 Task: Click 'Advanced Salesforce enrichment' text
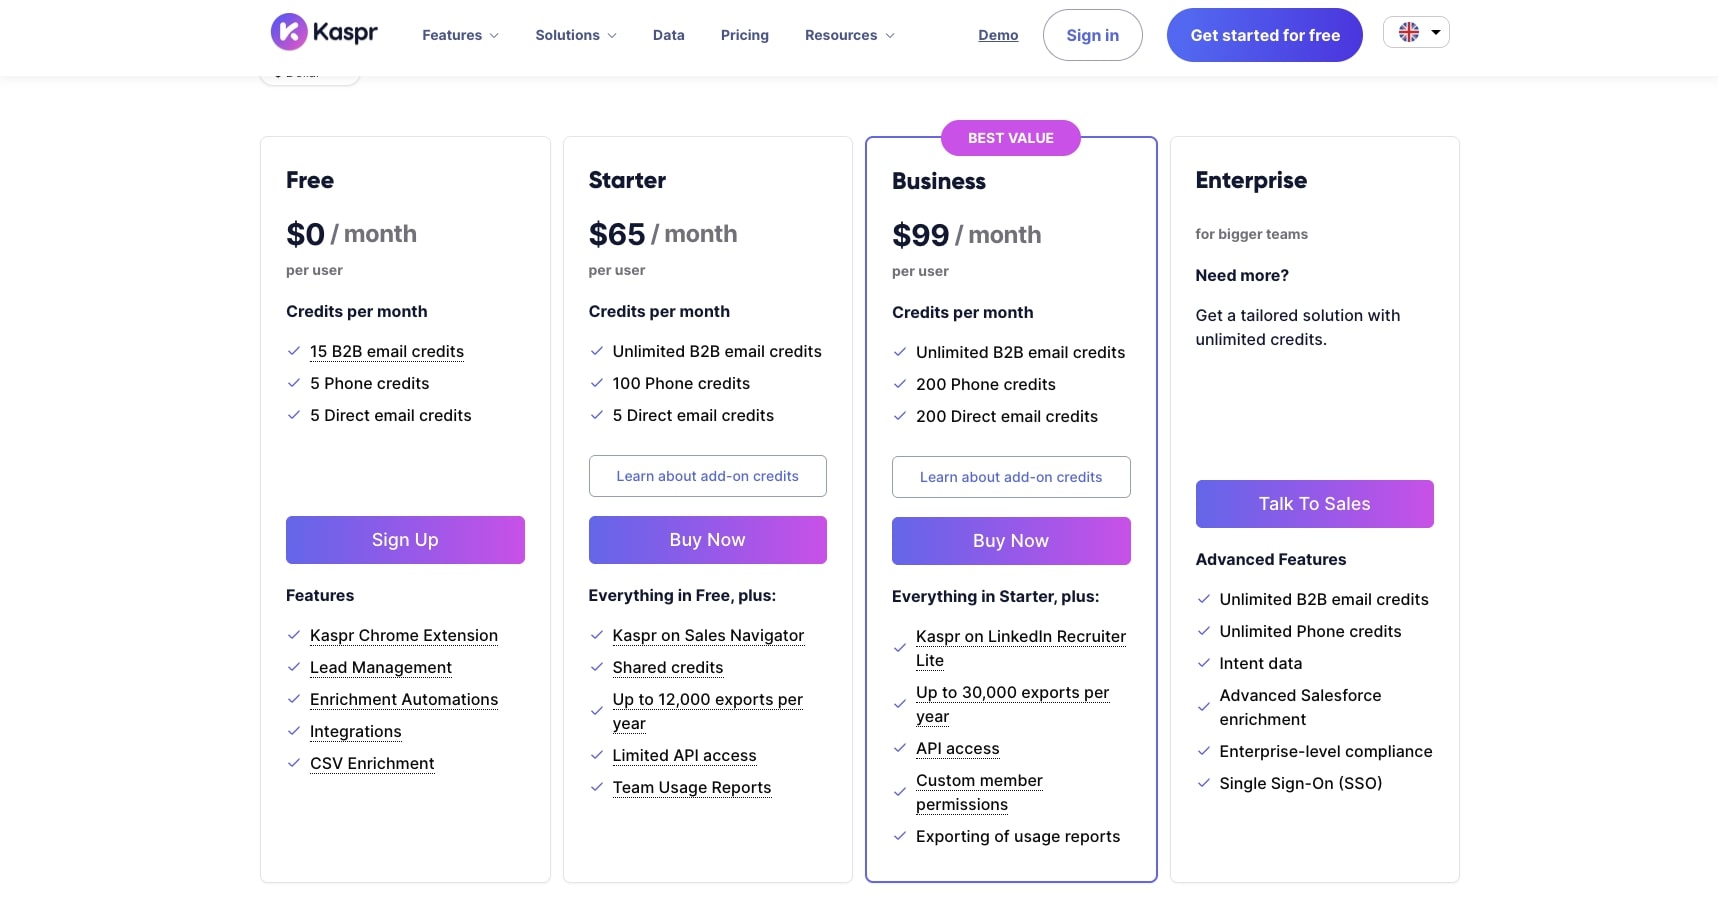pyautogui.click(x=1300, y=707)
